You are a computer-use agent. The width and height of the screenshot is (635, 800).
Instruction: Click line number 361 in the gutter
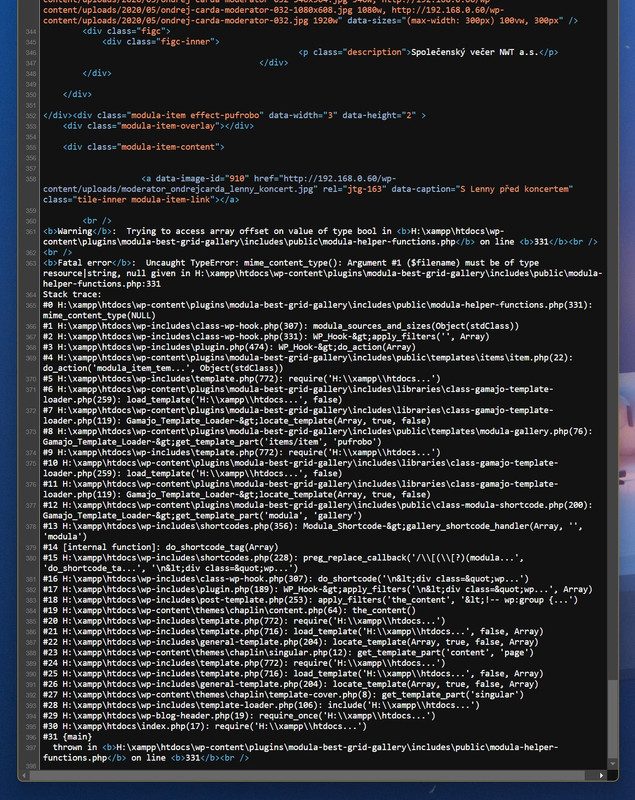coord(31,232)
